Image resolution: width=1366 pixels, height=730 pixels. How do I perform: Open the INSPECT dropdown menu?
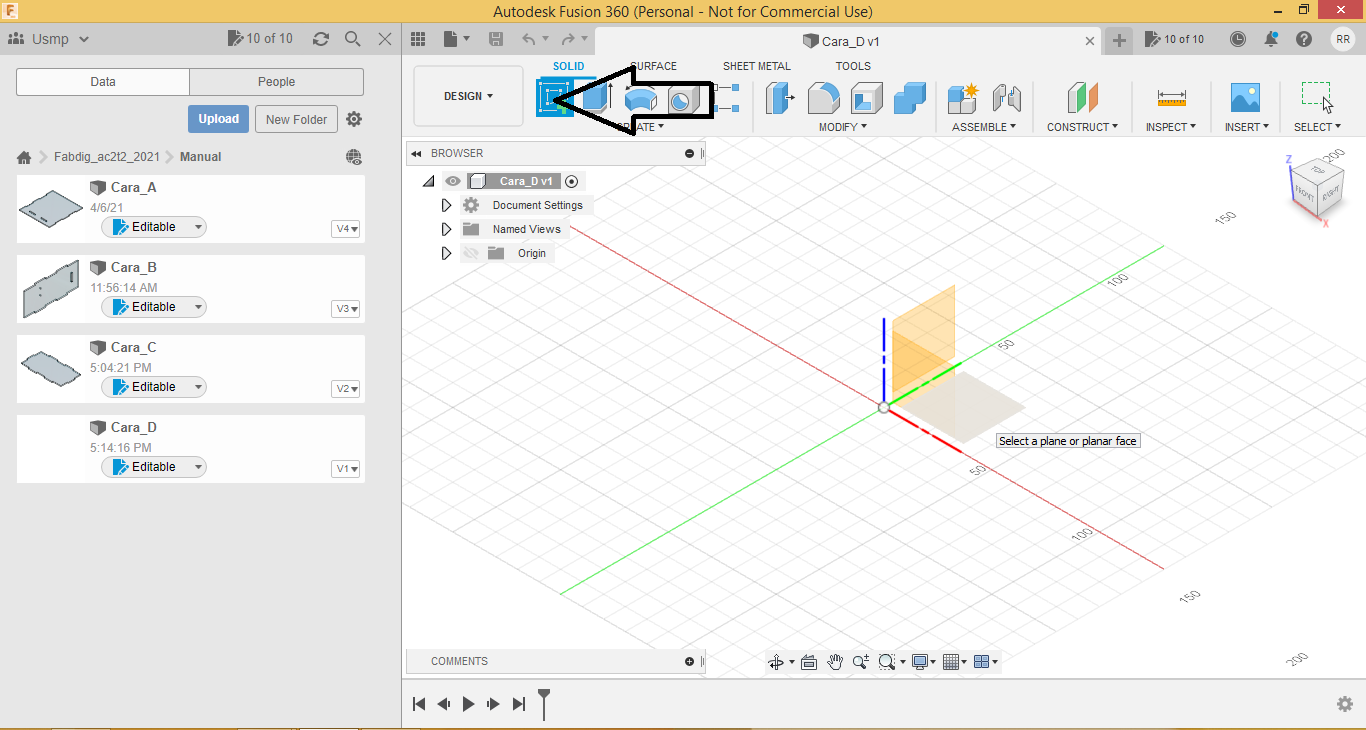point(1171,127)
